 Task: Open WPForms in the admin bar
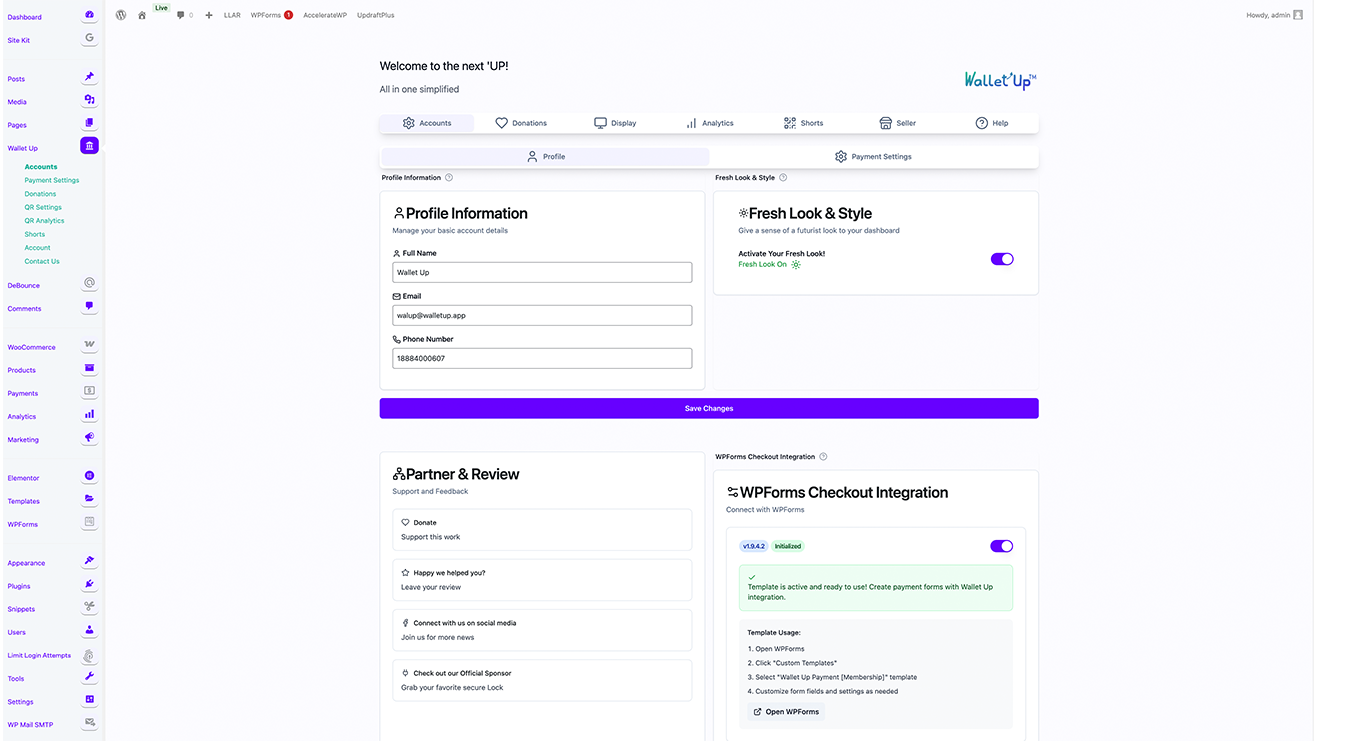[x=272, y=15]
